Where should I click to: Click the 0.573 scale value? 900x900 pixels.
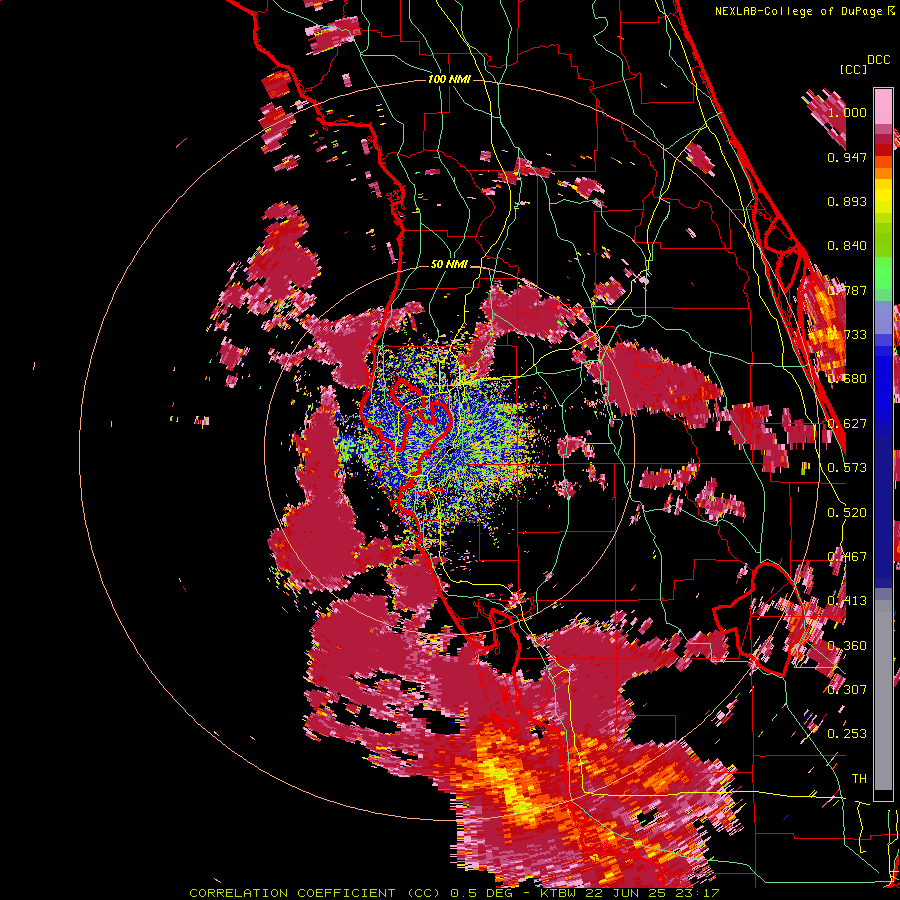pos(847,467)
